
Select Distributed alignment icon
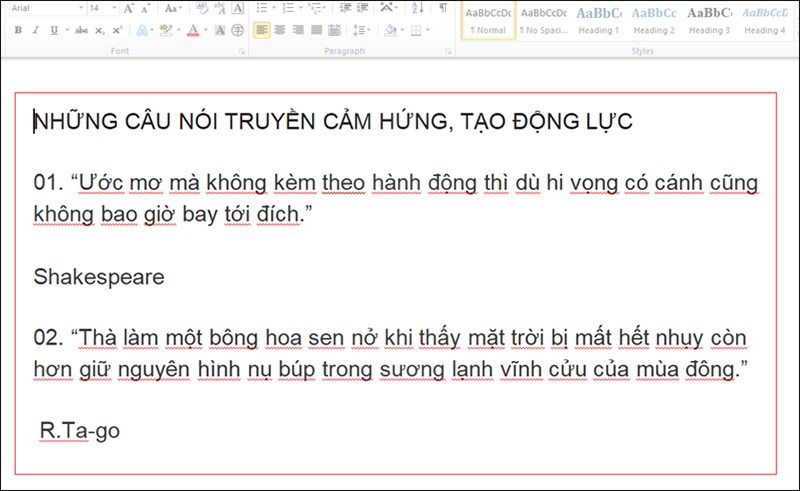pyautogui.click(x=334, y=30)
